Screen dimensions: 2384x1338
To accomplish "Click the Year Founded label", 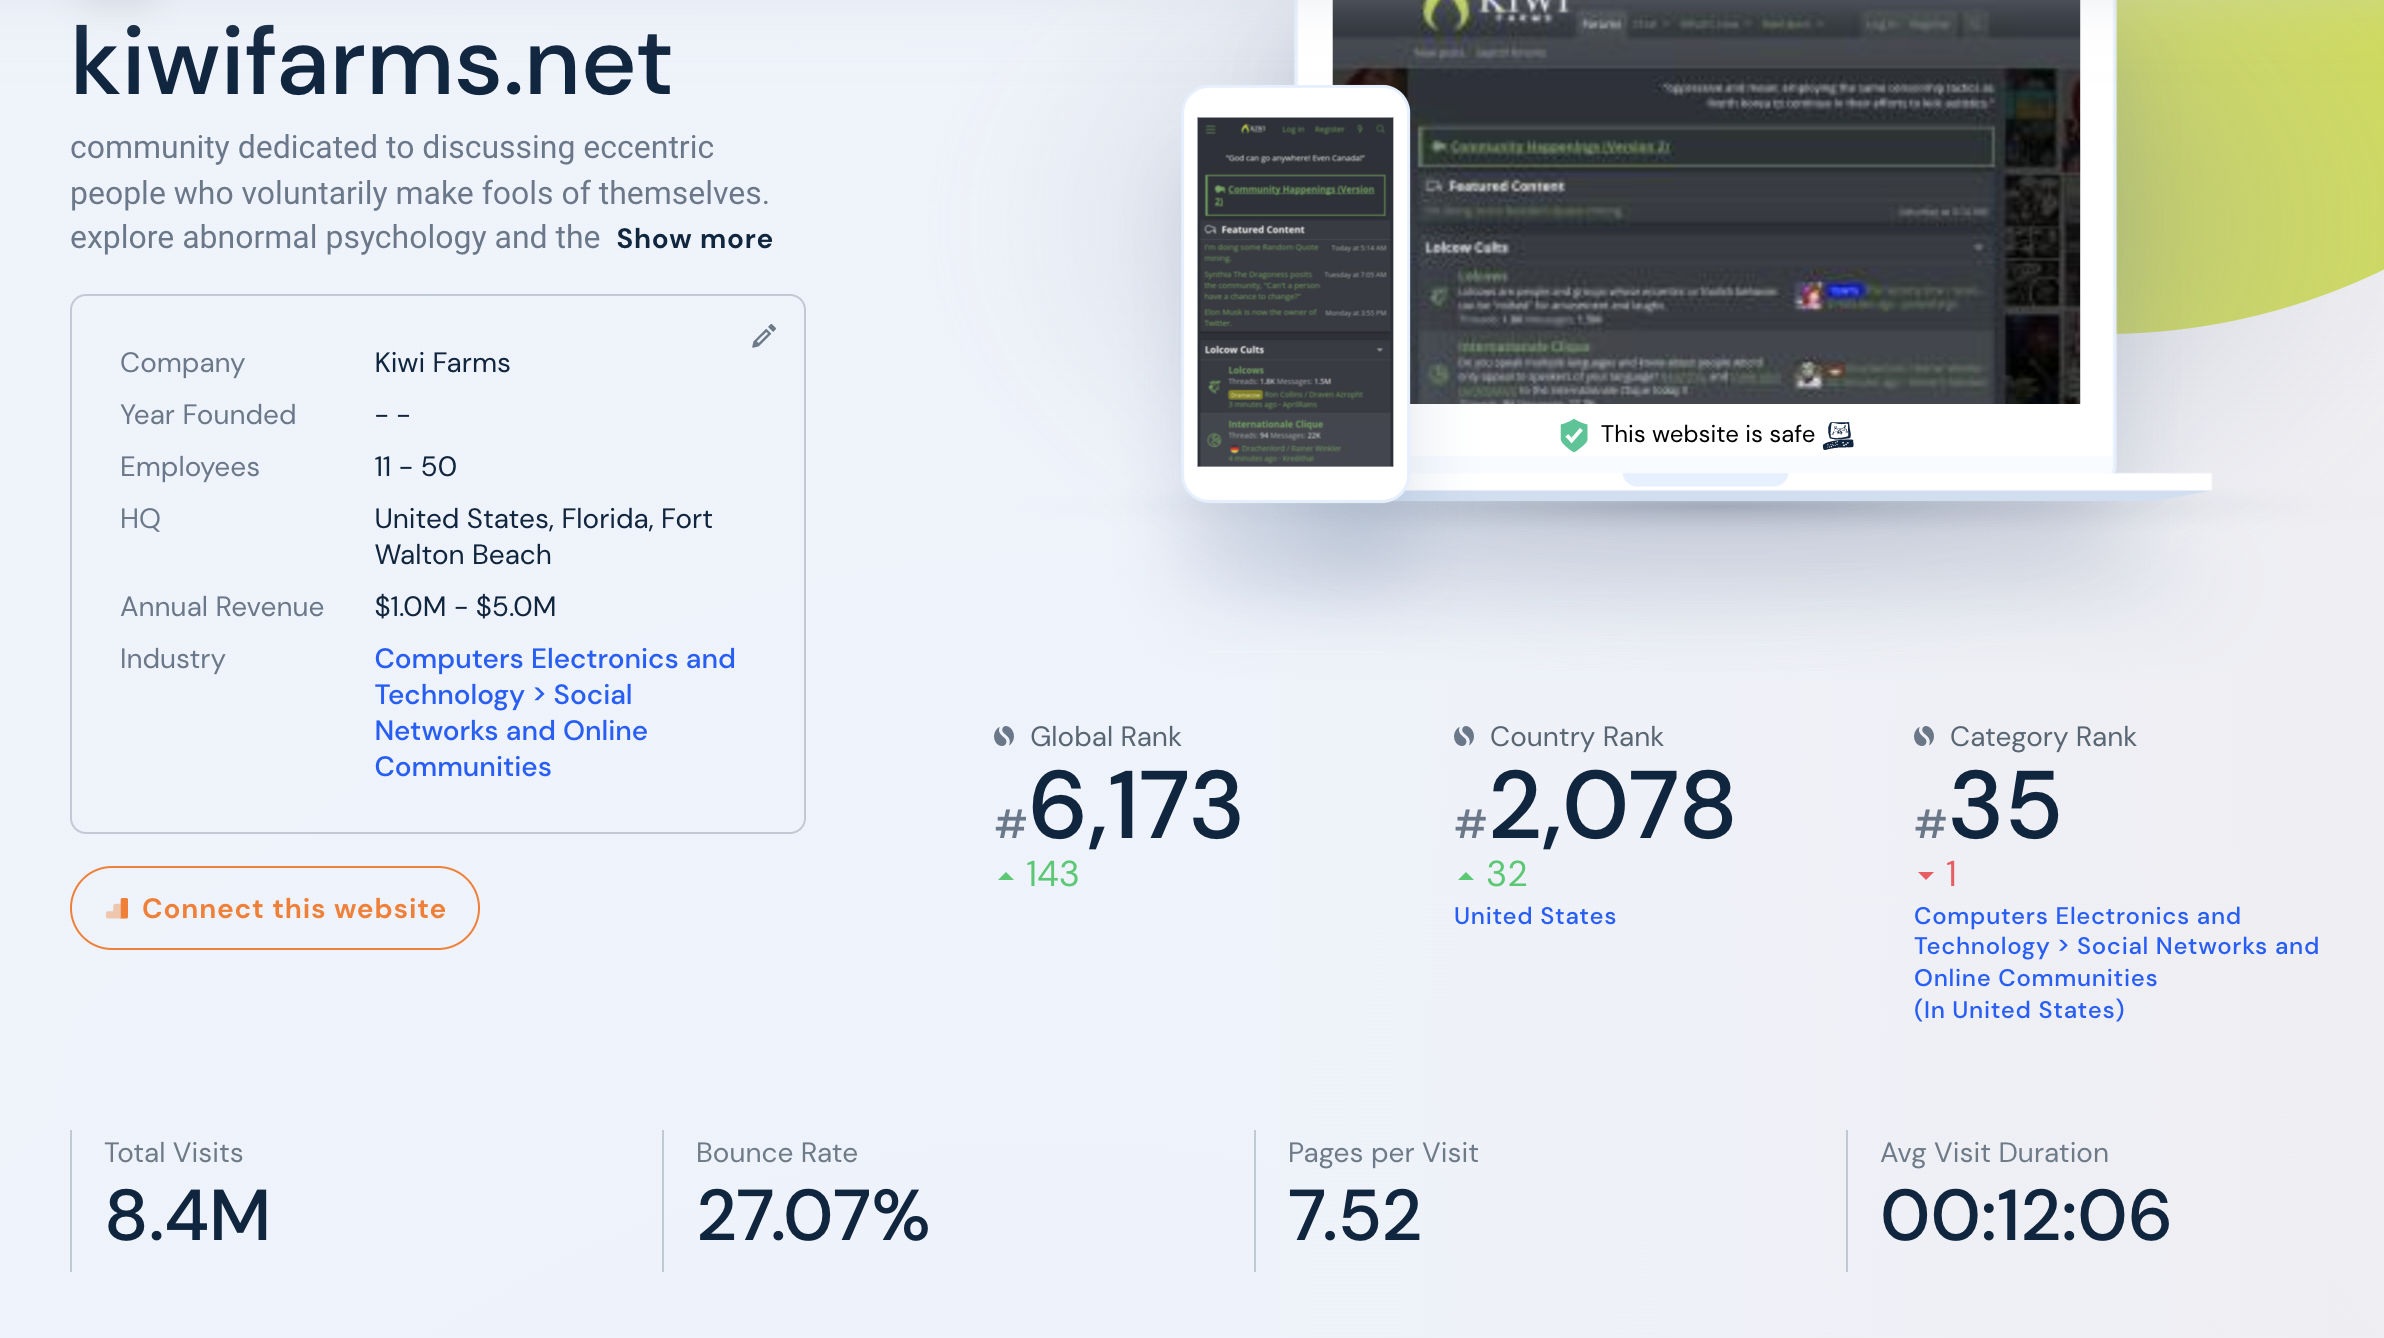I will click(208, 415).
